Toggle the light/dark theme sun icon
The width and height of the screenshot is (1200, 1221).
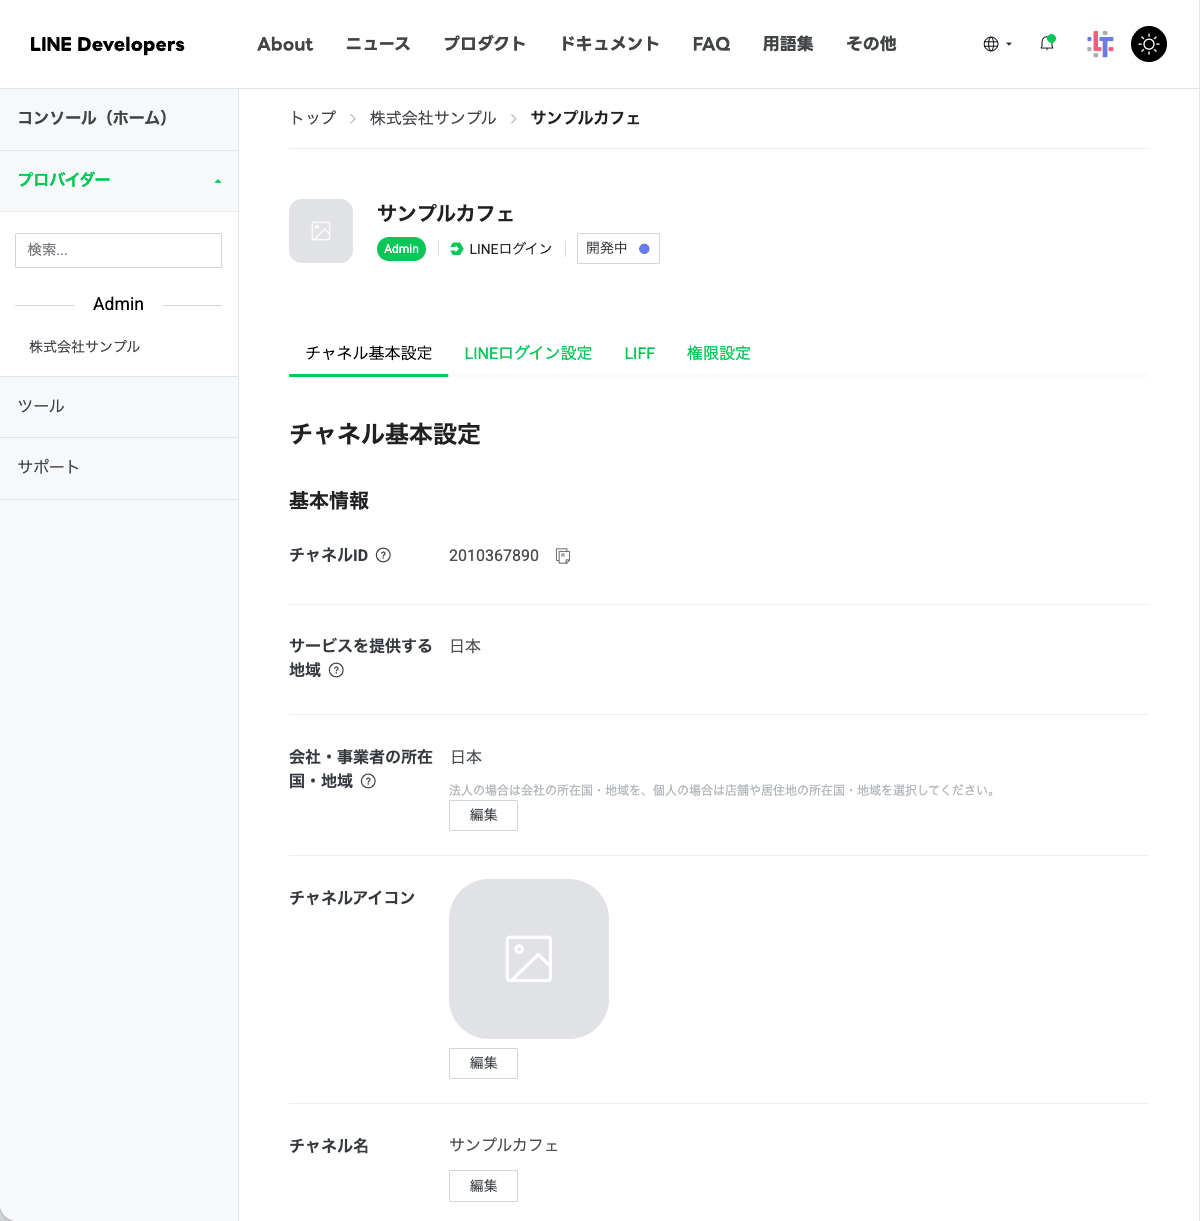pos(1149,44)
